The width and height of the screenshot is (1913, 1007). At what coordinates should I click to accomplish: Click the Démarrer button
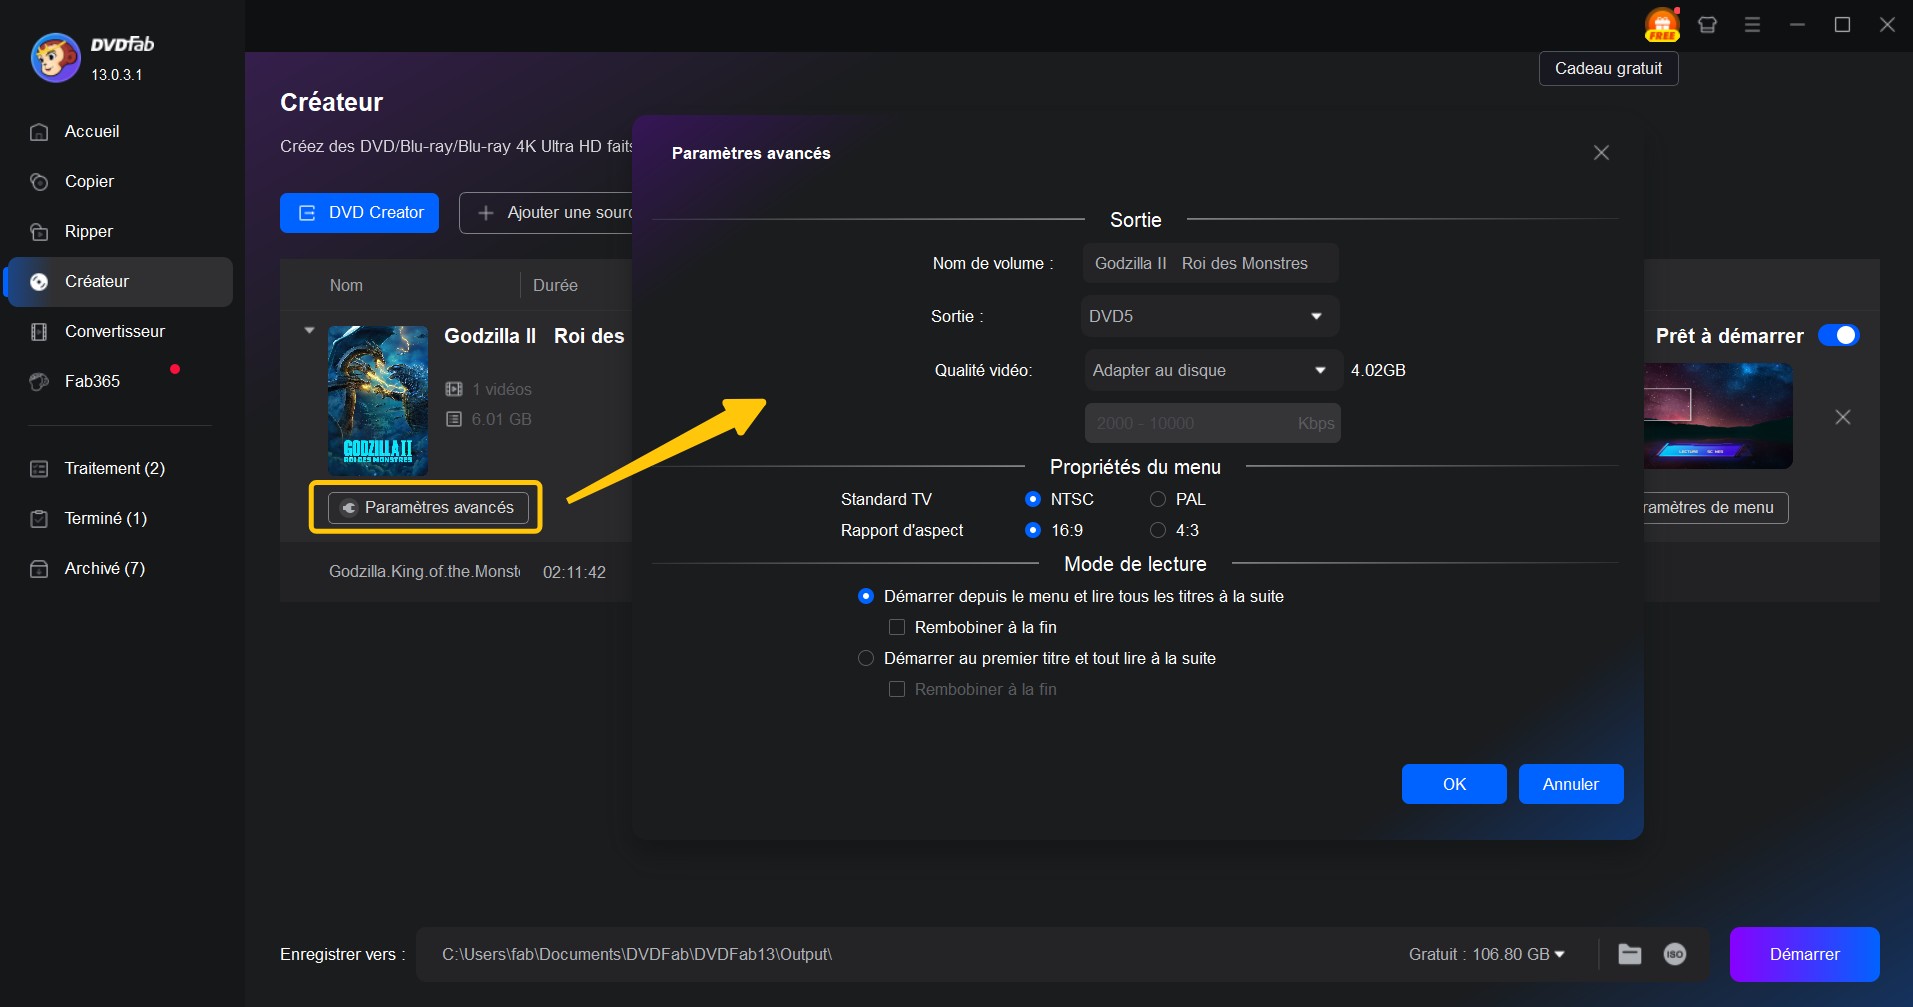point(1803,954)
